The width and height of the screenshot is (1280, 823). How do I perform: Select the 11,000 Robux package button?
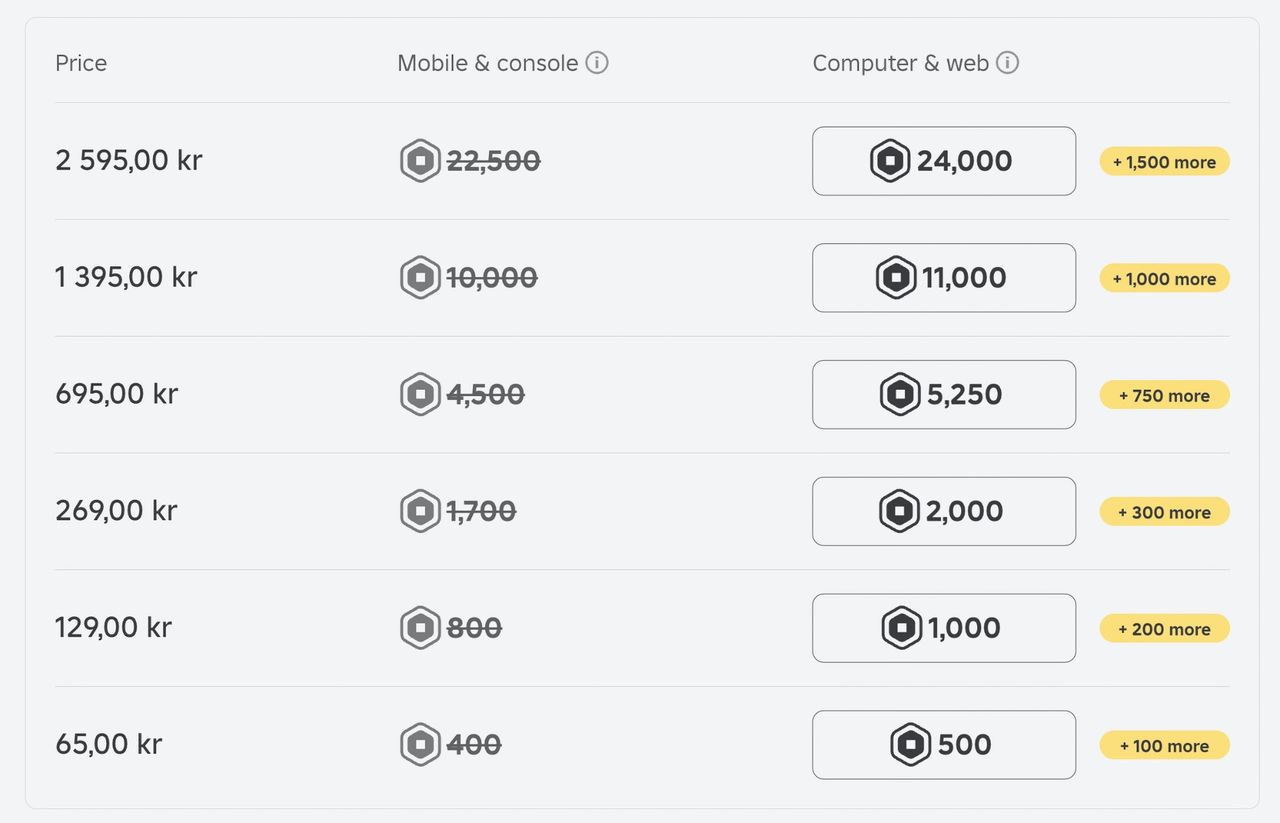(x=943, y=278)
